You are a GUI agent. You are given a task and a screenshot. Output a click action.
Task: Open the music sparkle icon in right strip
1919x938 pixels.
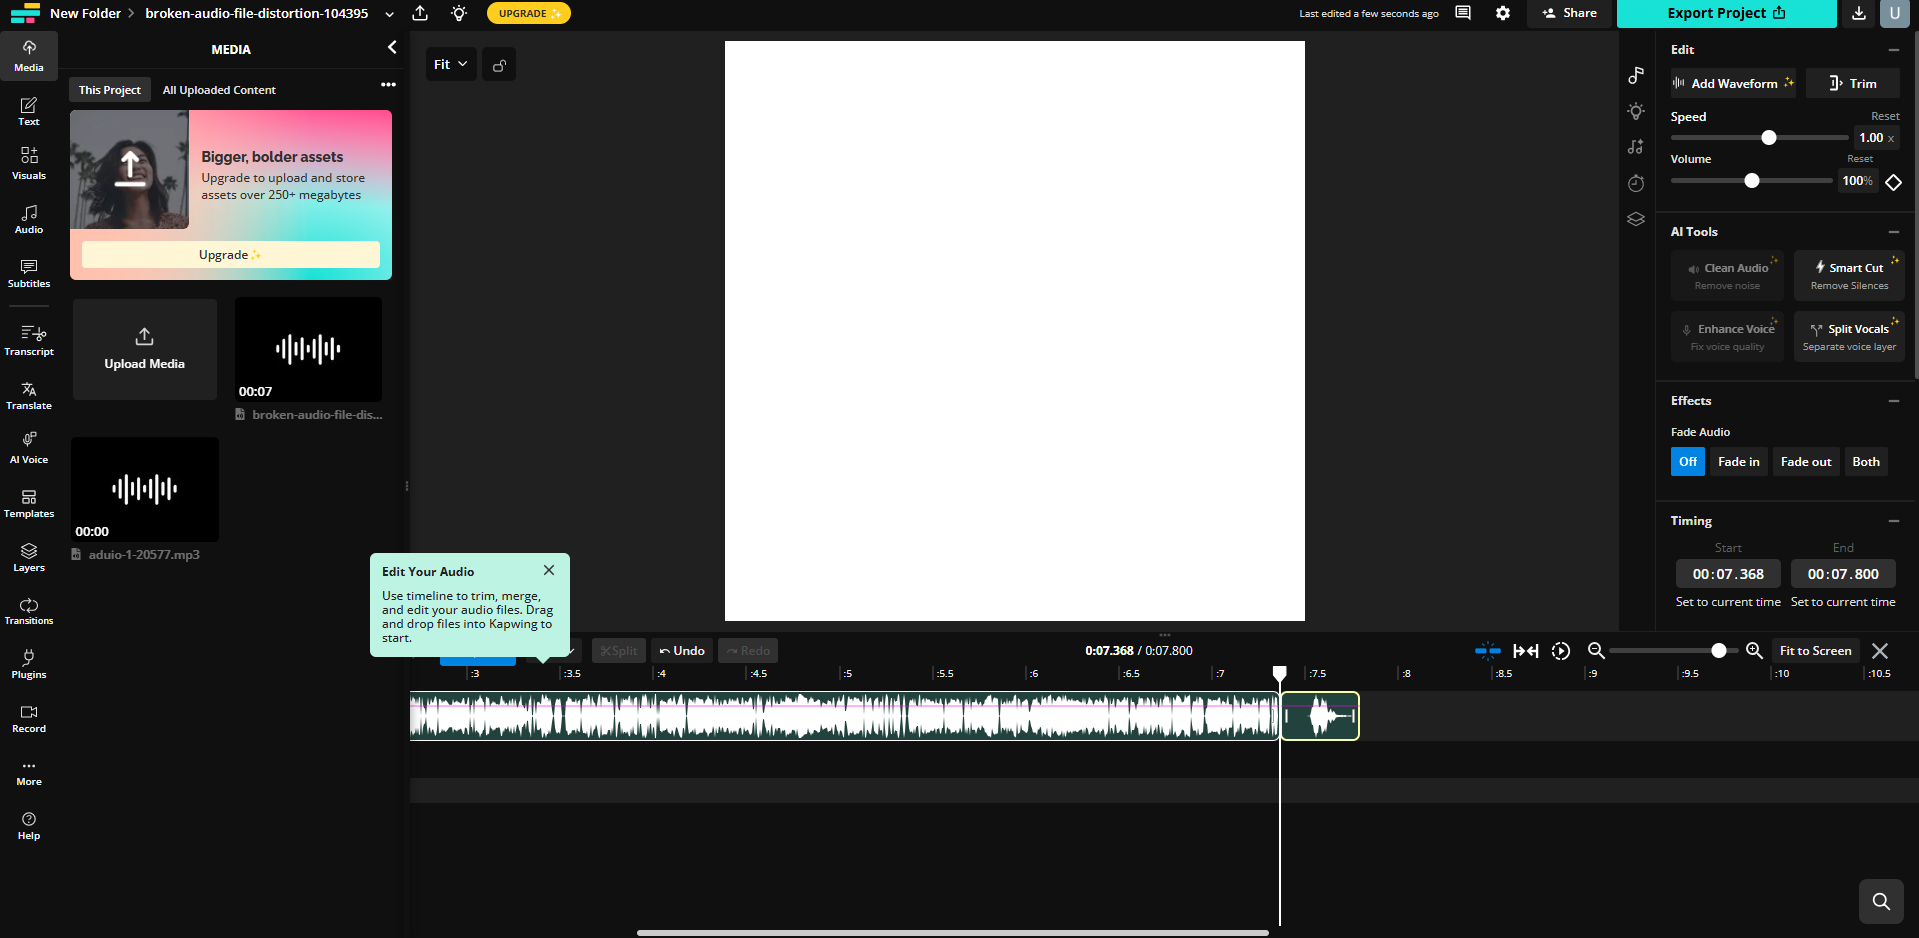(1636, 147)
